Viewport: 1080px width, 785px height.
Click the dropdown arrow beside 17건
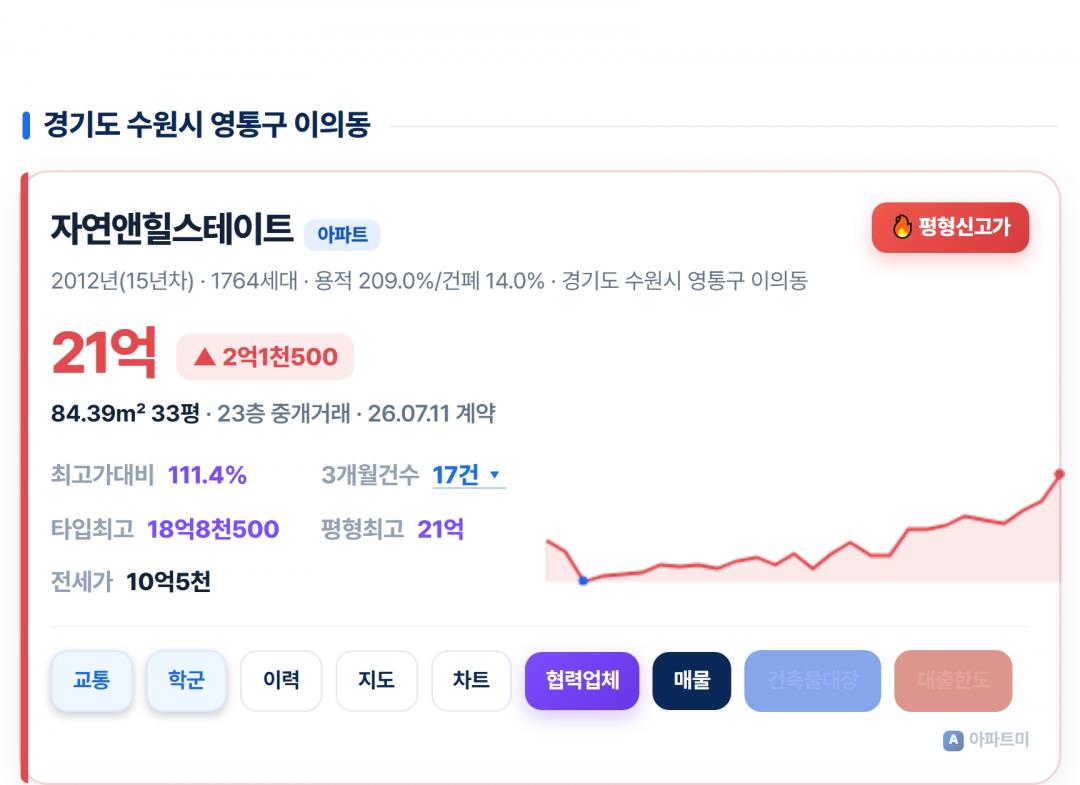tap(494, 474)
